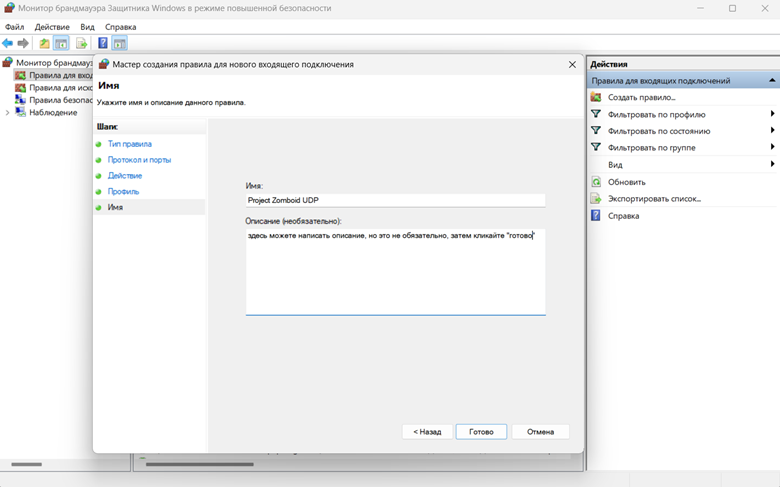Go to Протокол и порты step
Viewport: 780px width, 487px height.
tap(139, 160)
